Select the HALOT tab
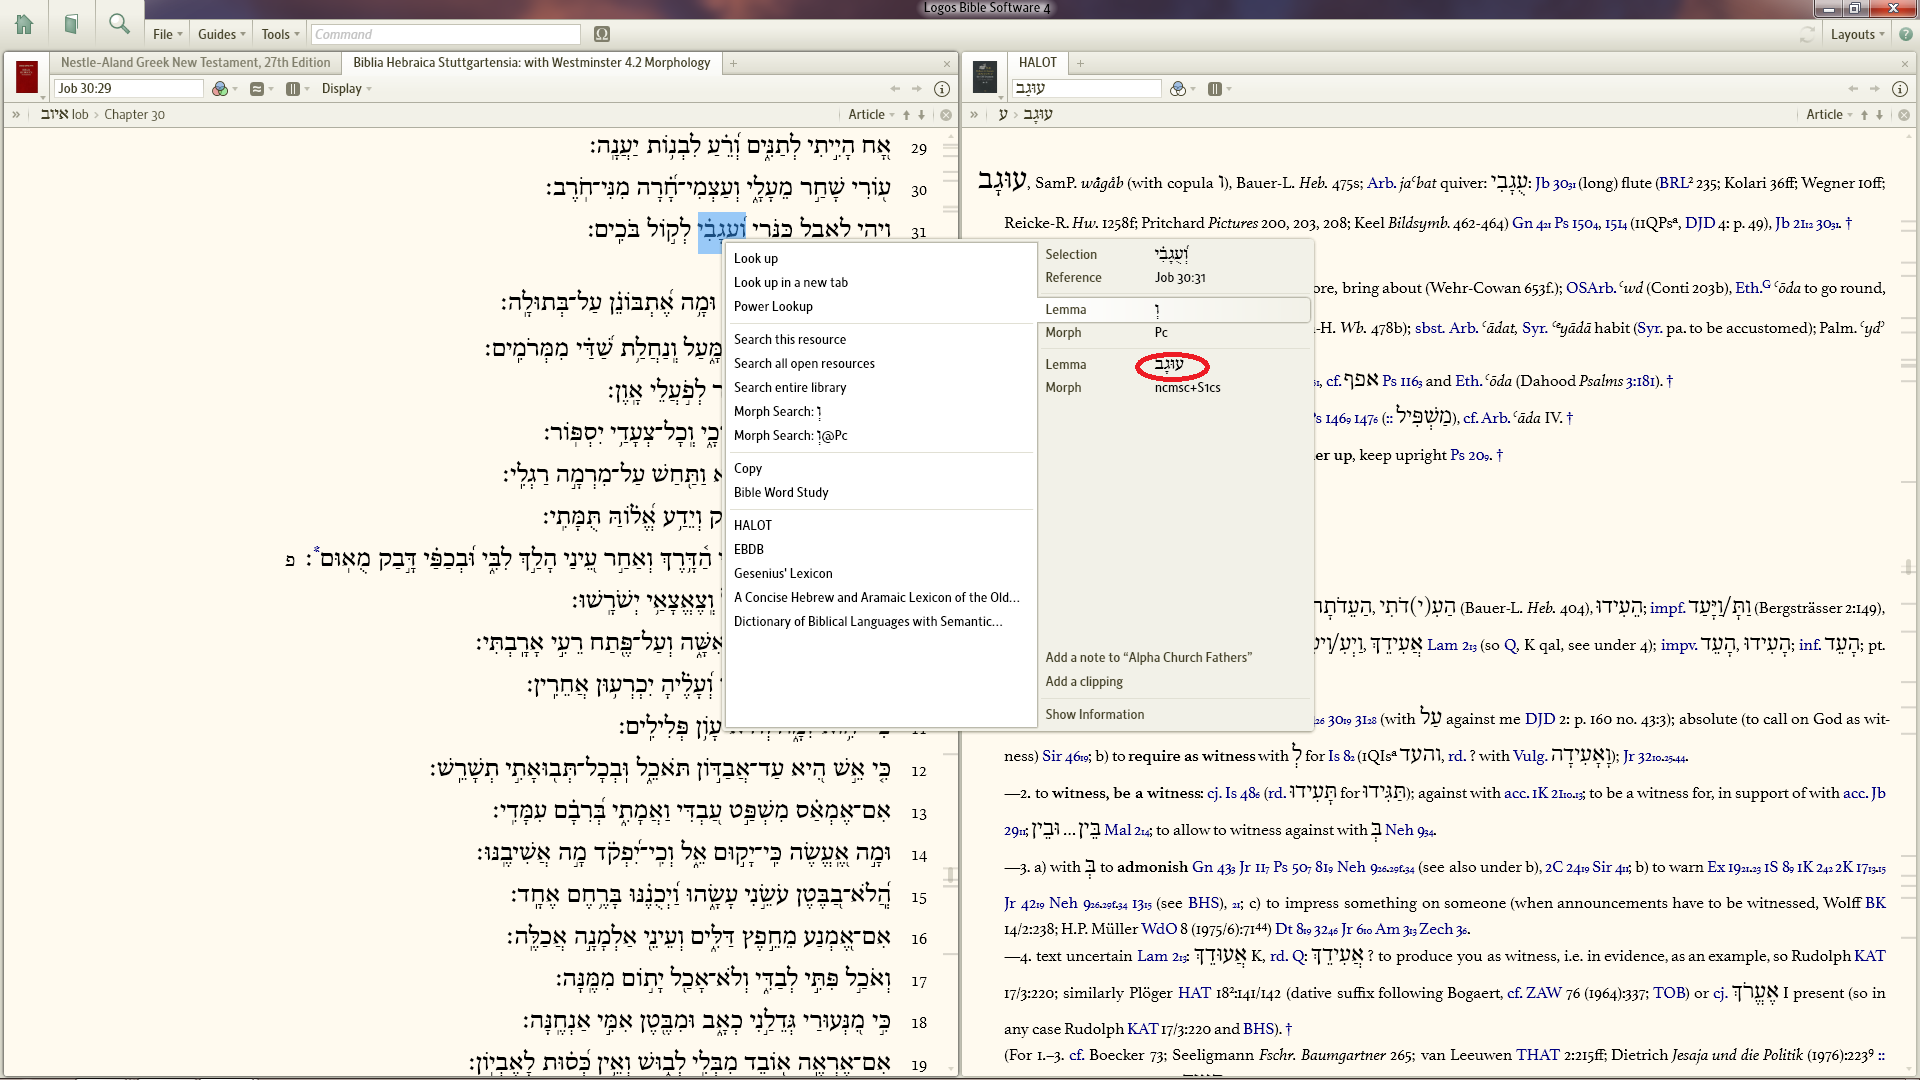This screenshot has width=1920, height=1080. point(1038,62)
